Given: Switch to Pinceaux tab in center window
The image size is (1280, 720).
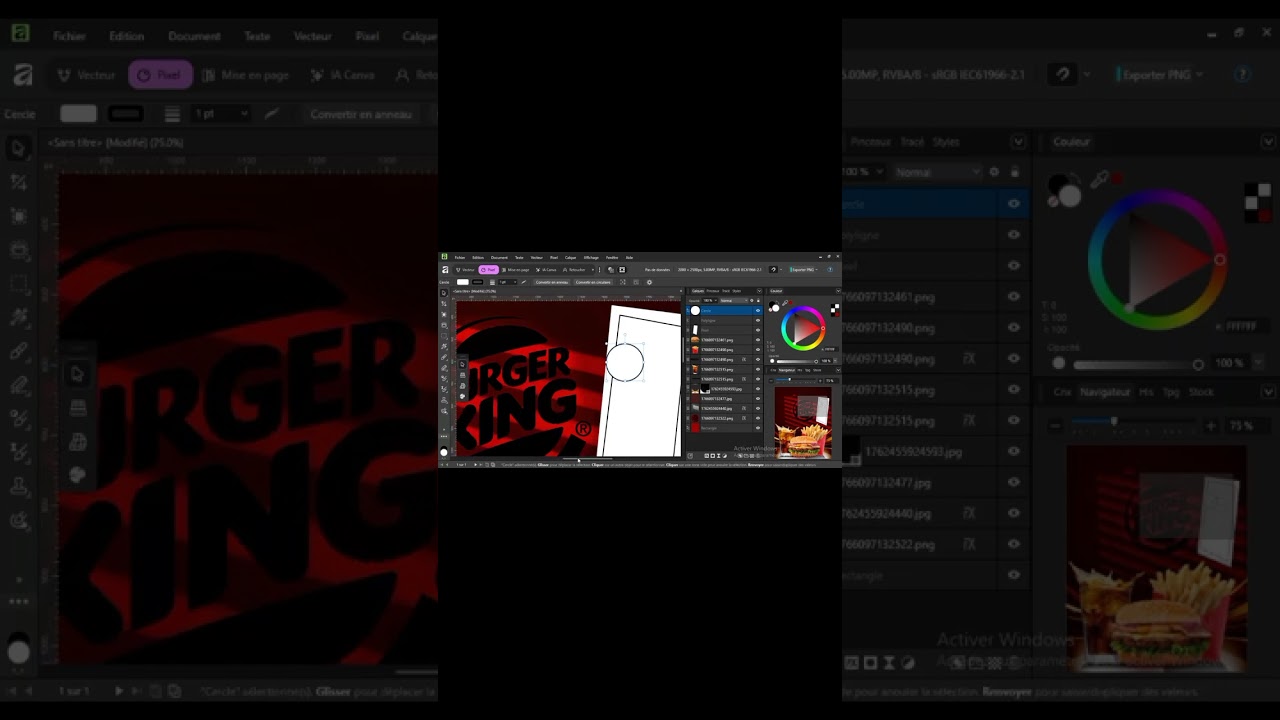Looking at the screenshot, I should pyautogui.click(x=713, y=291).
